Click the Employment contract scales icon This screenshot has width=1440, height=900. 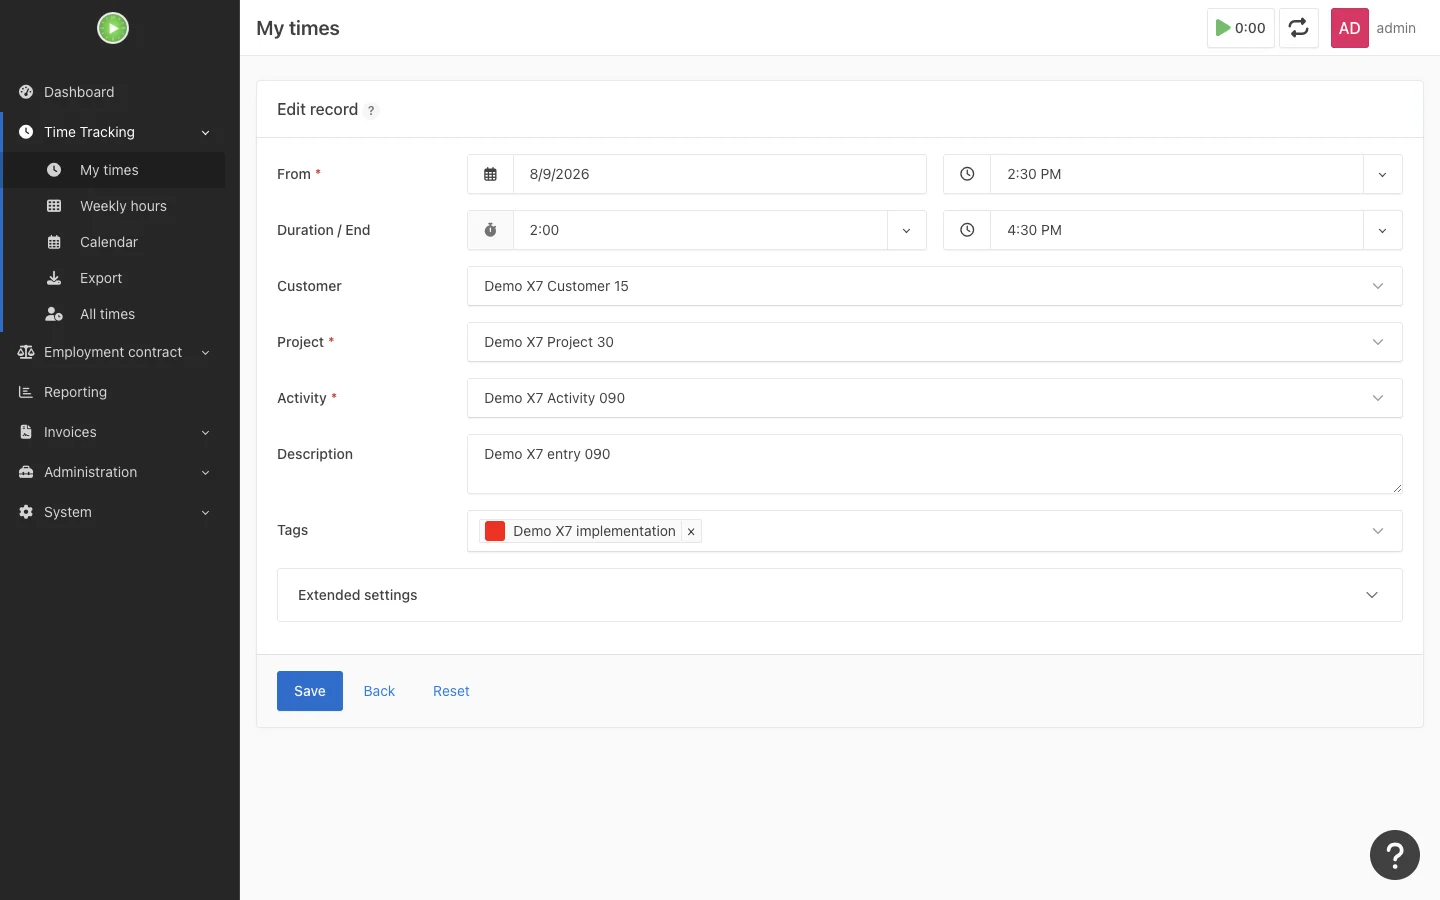(26, 352)
